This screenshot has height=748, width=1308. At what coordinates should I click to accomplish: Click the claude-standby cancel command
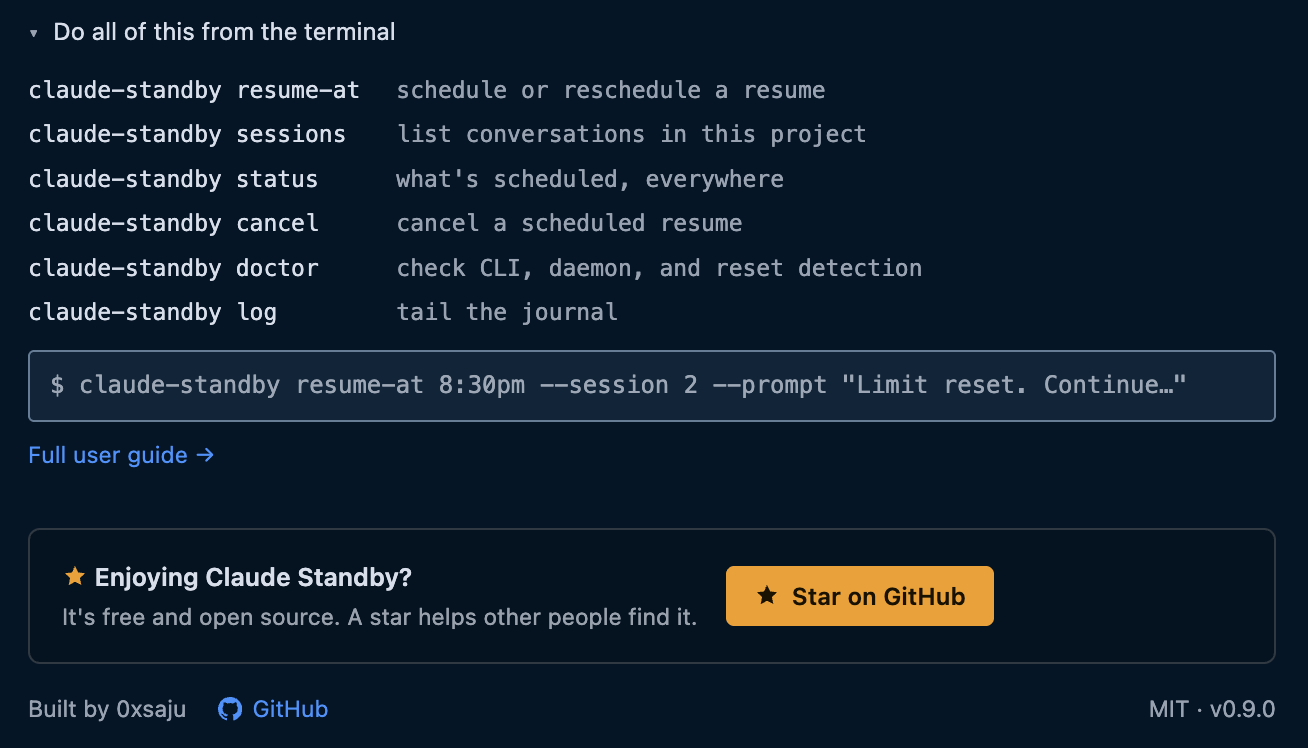tap(174, 223)
